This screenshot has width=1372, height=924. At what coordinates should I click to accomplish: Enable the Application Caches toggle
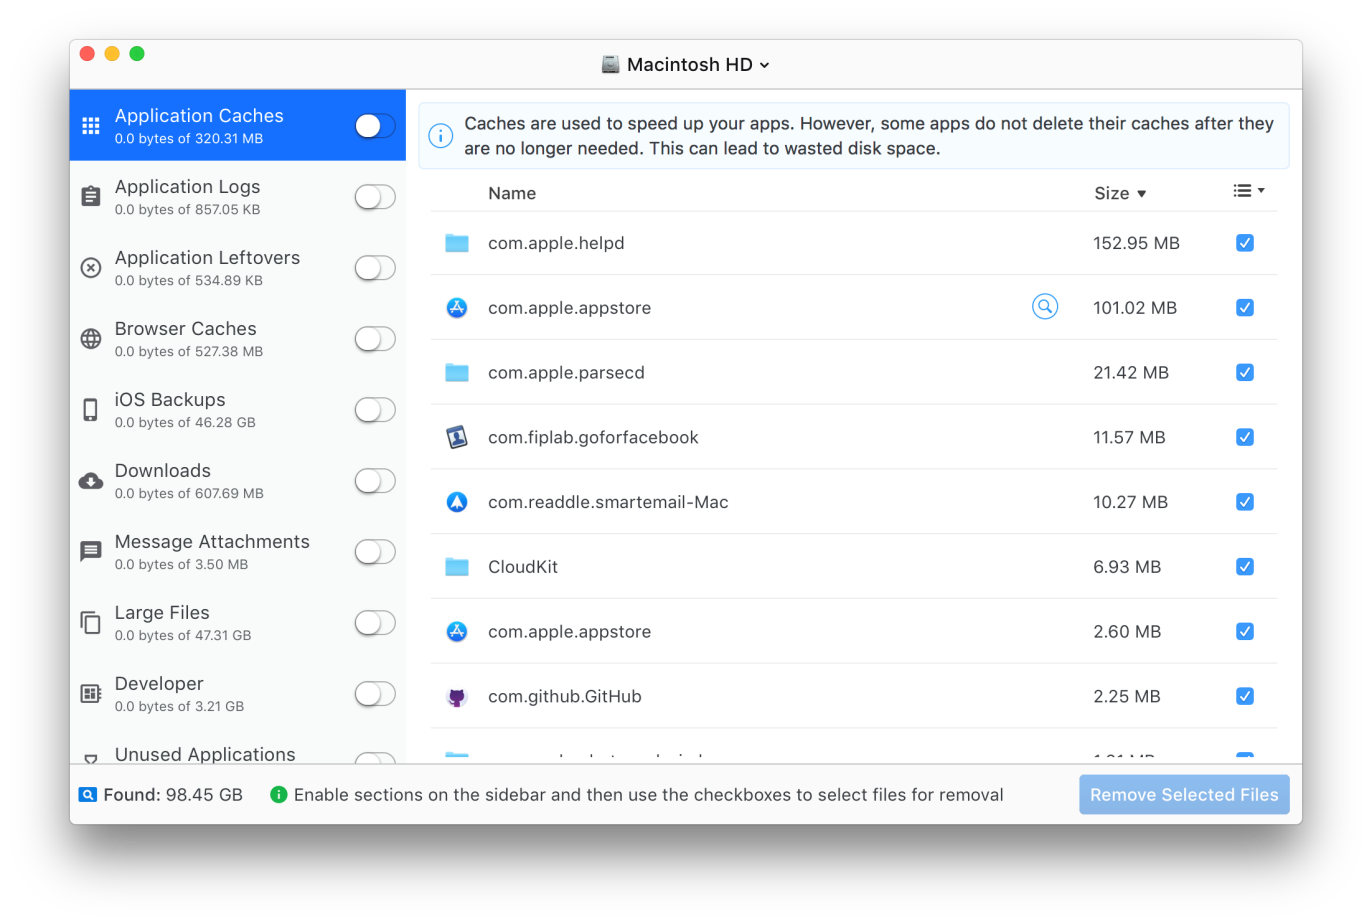[x=375, y=126]
